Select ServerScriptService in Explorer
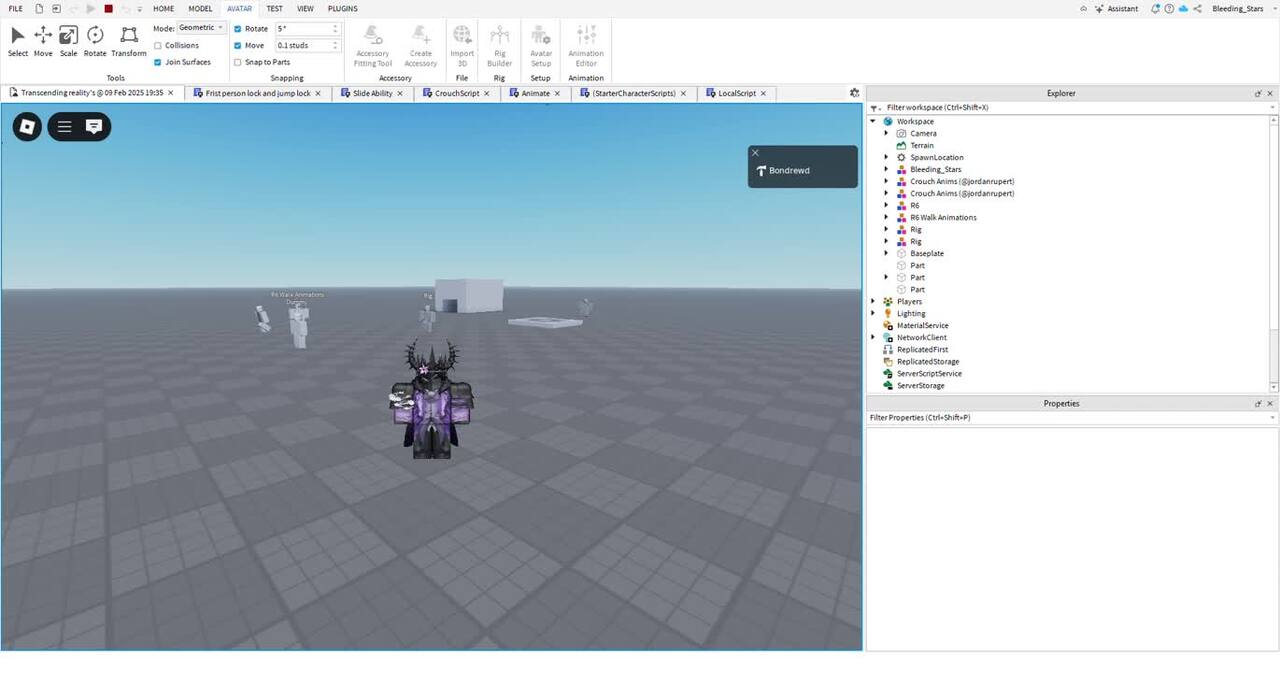This screenshot has width=1280, height=673. pos(929,374)
